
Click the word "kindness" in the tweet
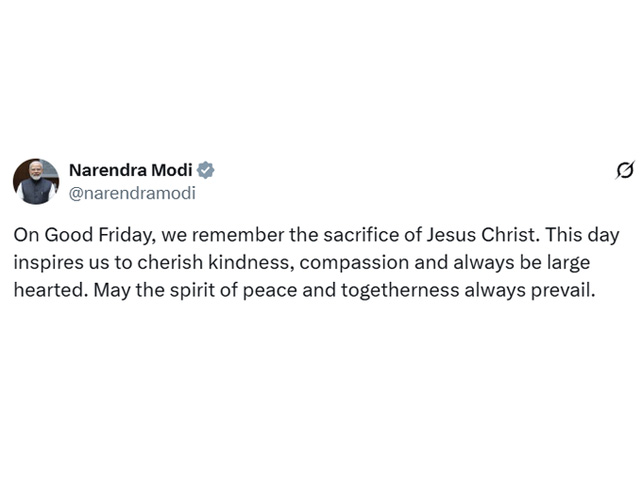[x=251, y=263]
